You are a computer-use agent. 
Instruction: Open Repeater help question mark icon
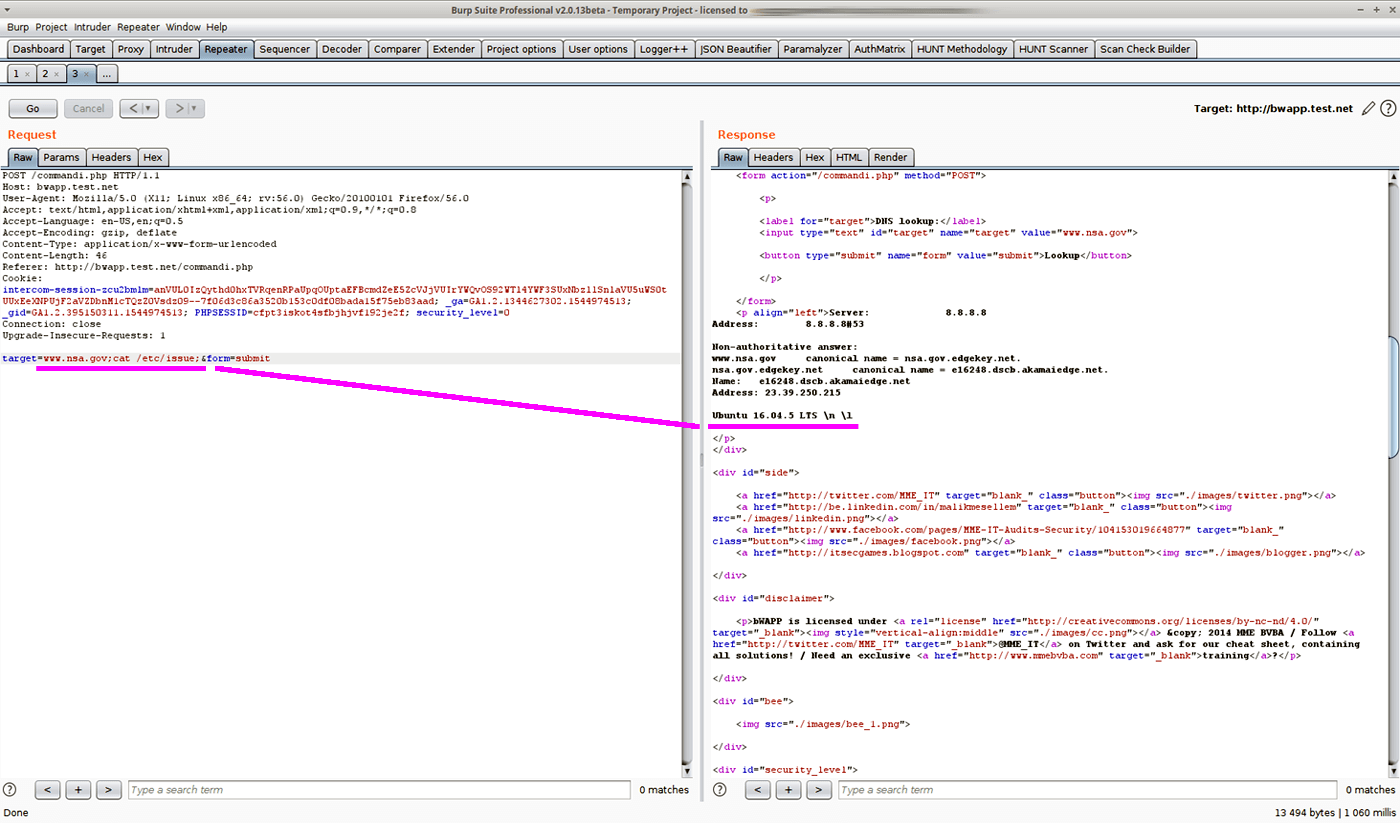tap(1387, 108)
